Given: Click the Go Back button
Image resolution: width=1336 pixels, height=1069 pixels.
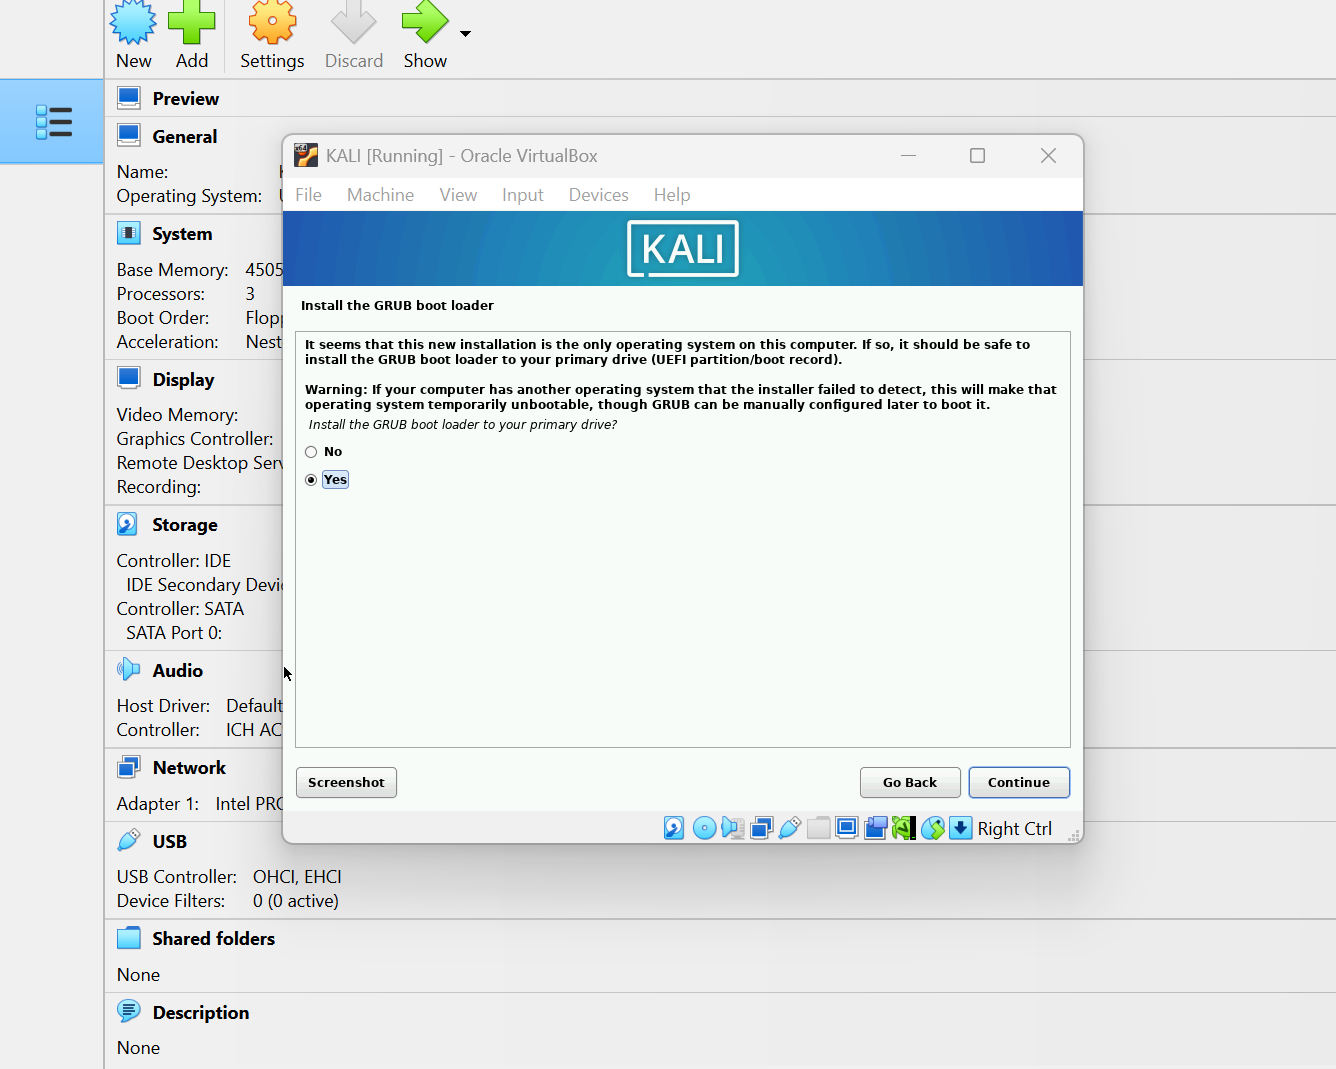Looking at the screenshot, I should tap(910, 782).
